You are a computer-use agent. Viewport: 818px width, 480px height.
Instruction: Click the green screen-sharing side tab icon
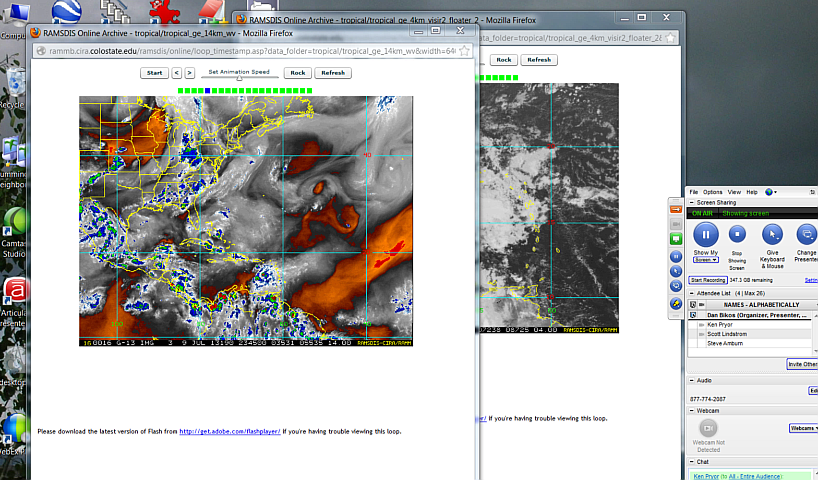676,240
